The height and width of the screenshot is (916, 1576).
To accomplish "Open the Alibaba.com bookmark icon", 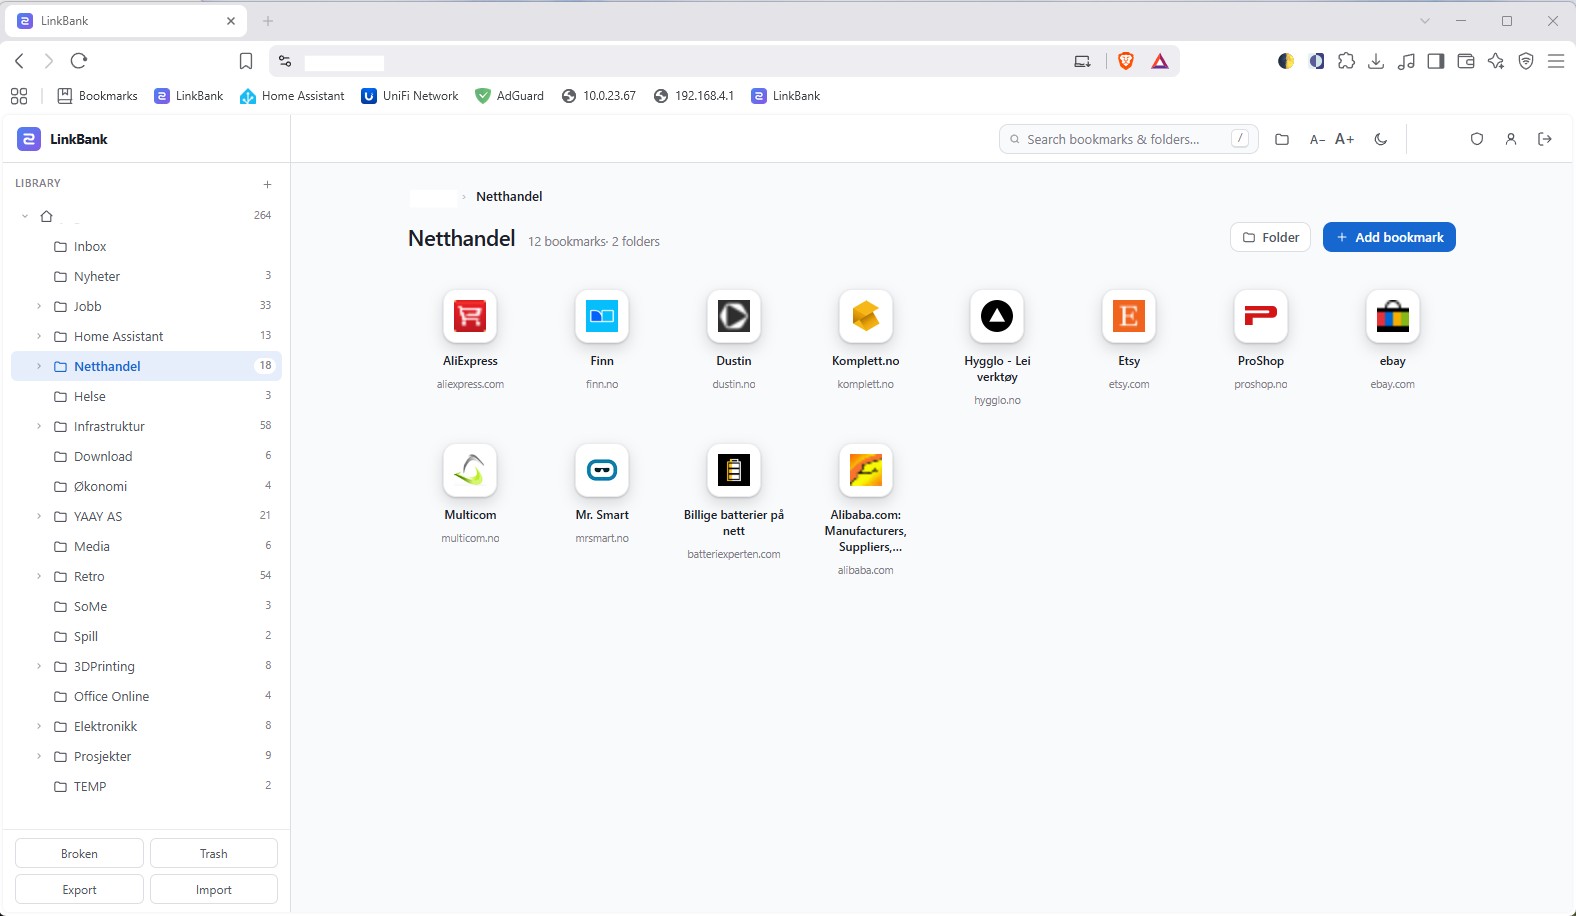I will pyautogui.click(x=866, y=470).
